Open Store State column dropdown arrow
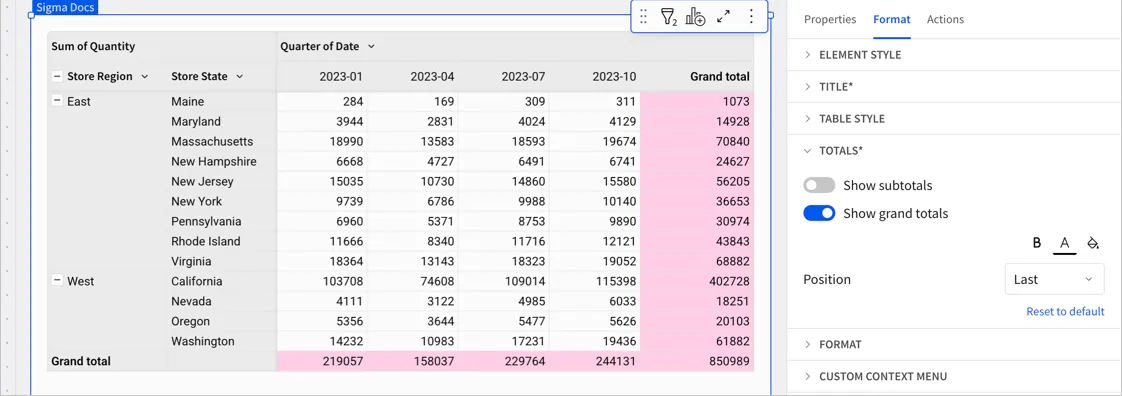 coord(240,77)
